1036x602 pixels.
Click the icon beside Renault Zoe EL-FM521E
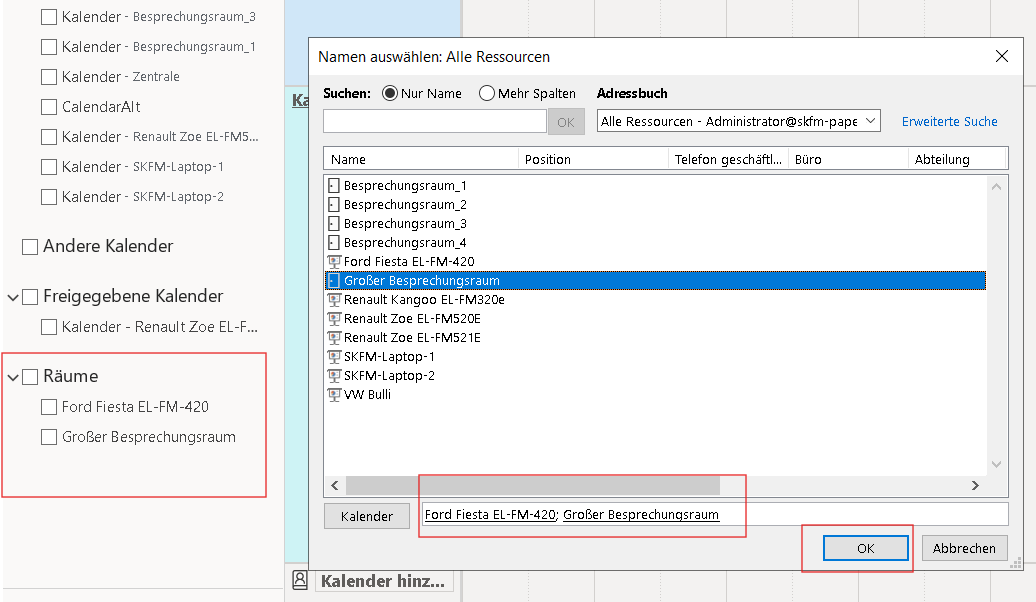coord(334,338)
